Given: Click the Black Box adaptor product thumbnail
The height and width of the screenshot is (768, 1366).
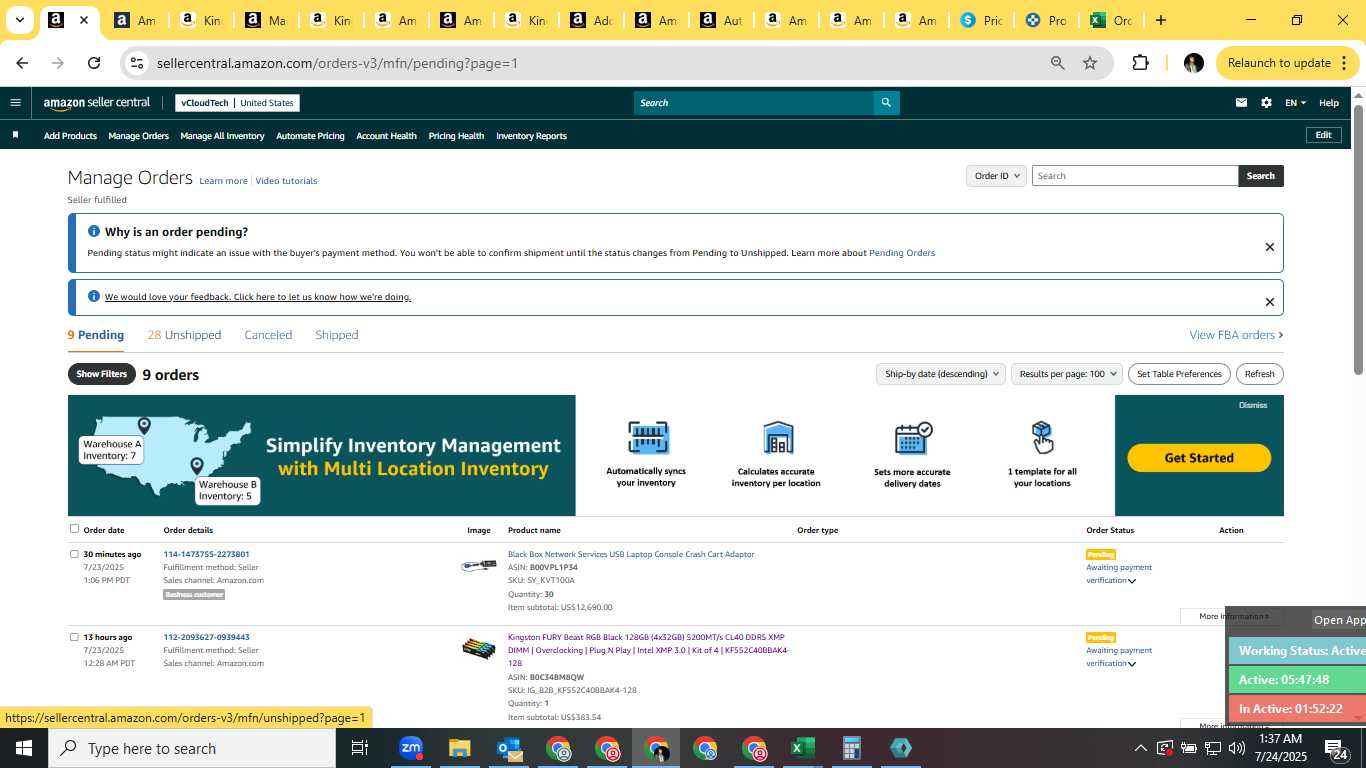Looking at the screenshot, I should click(x=479, y=566).
